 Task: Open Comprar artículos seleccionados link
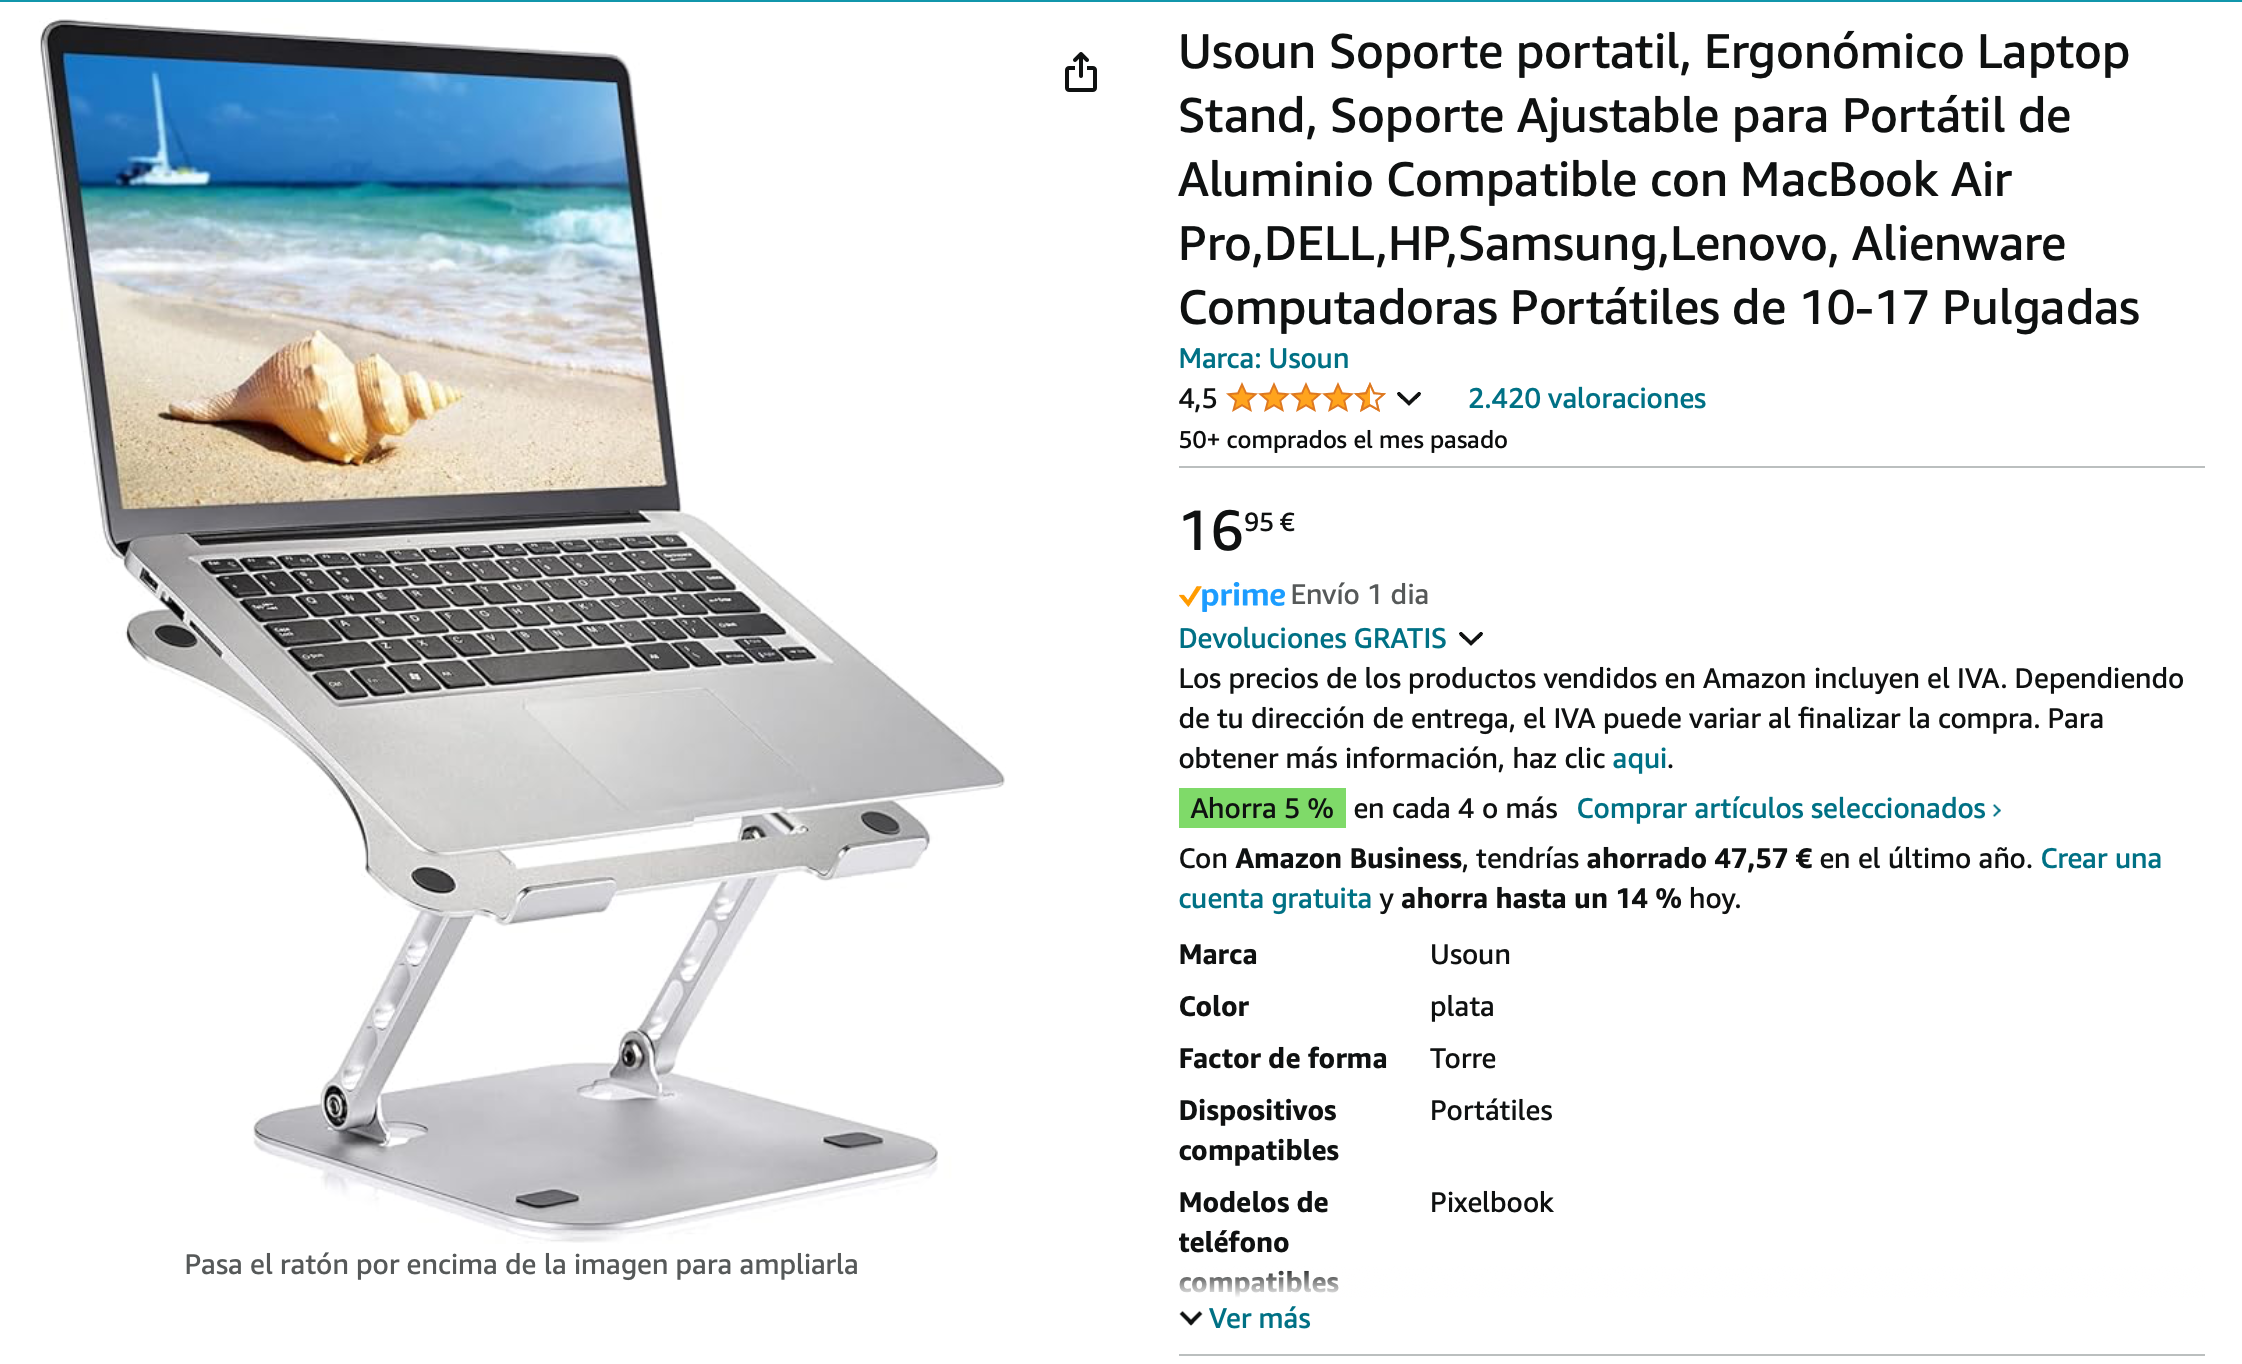tap(1789, 808)
